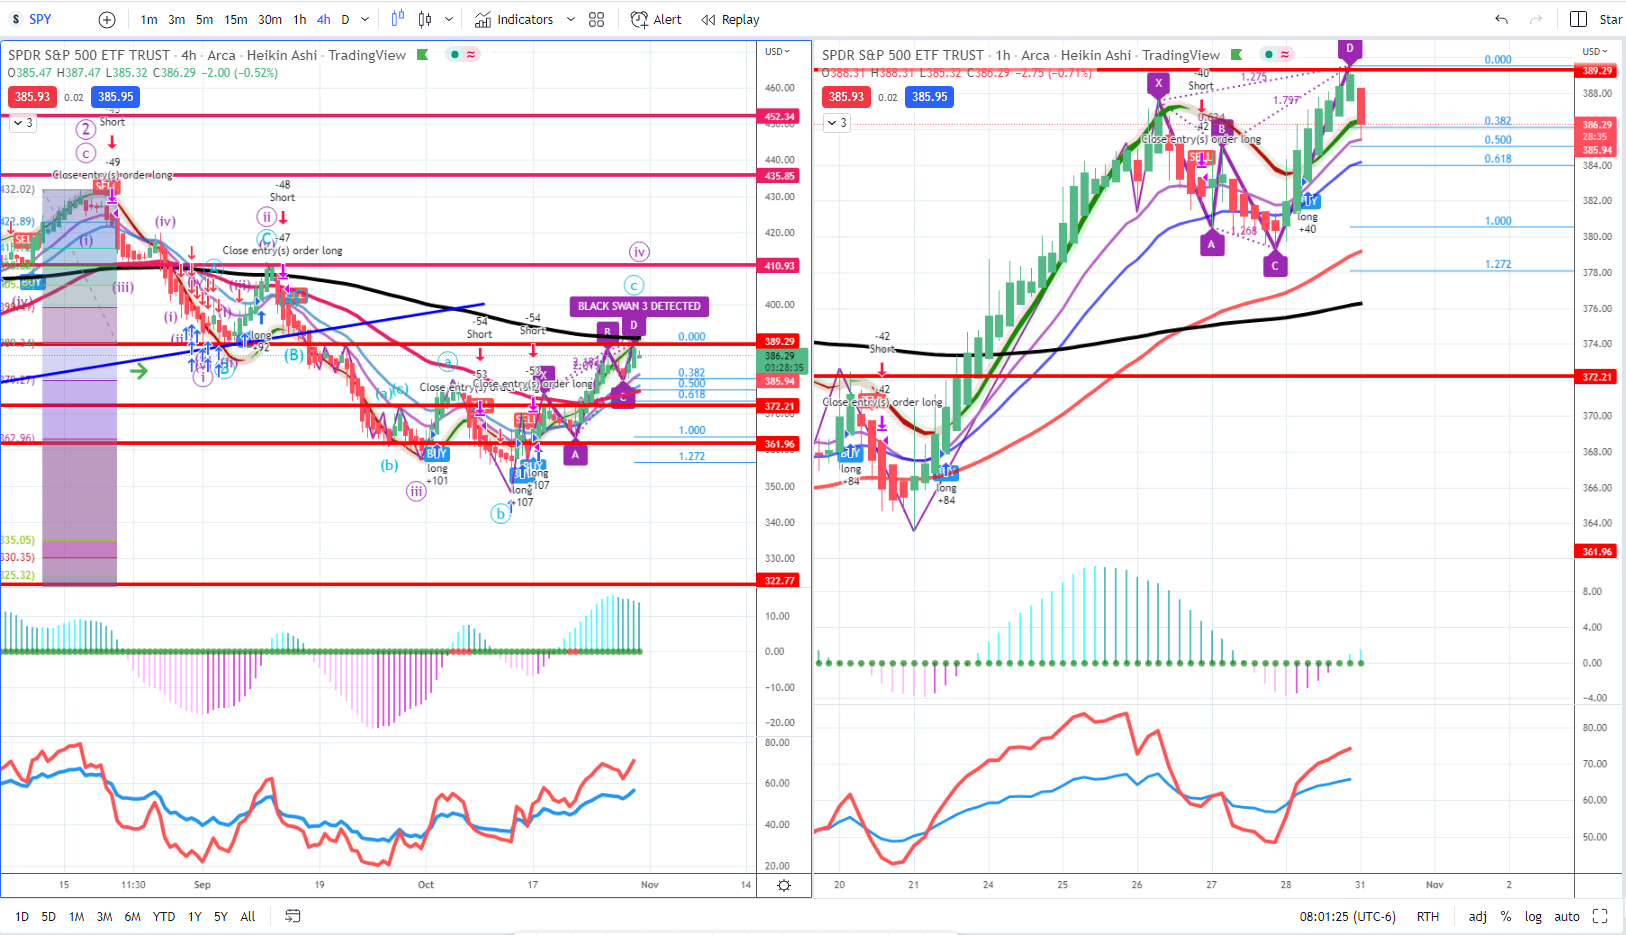Click the BUY label near +101 on 4h chart

click(436, 453)
